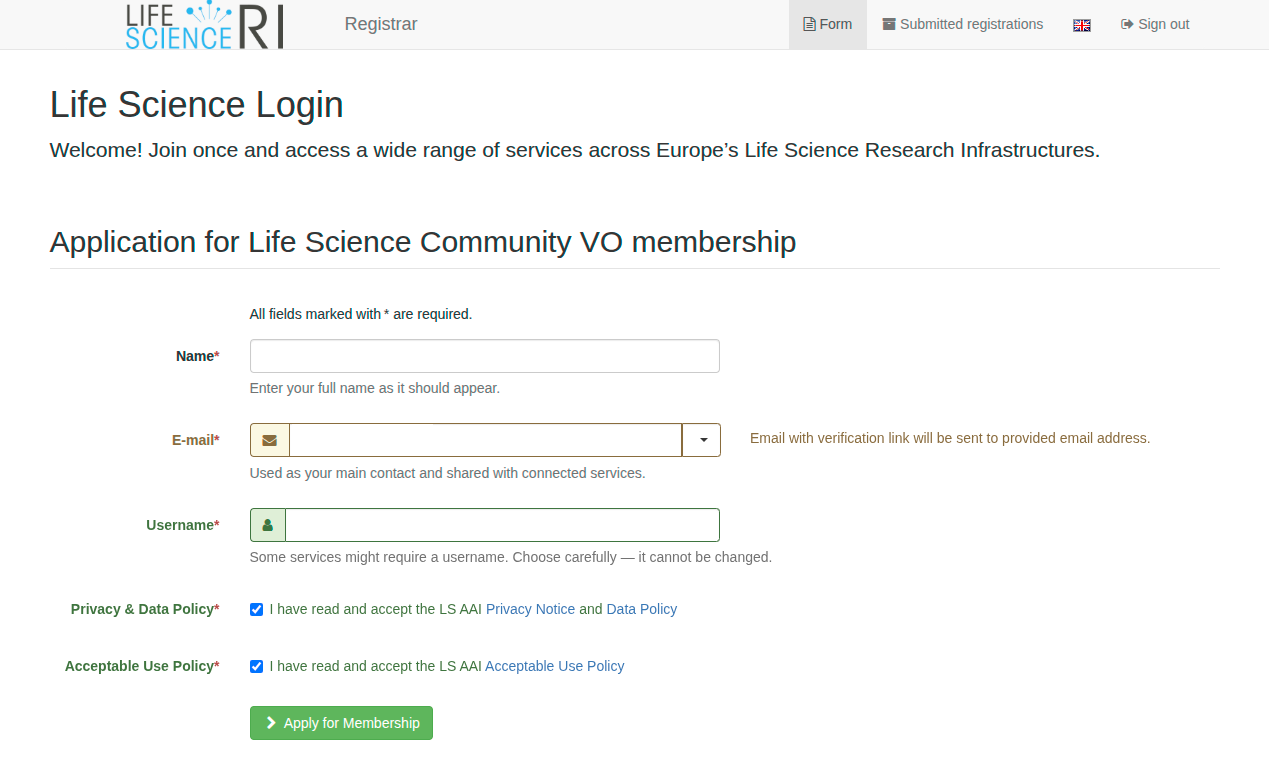Click the Registrar header title
Screen dimensions: 1269x772
[380, 24]
